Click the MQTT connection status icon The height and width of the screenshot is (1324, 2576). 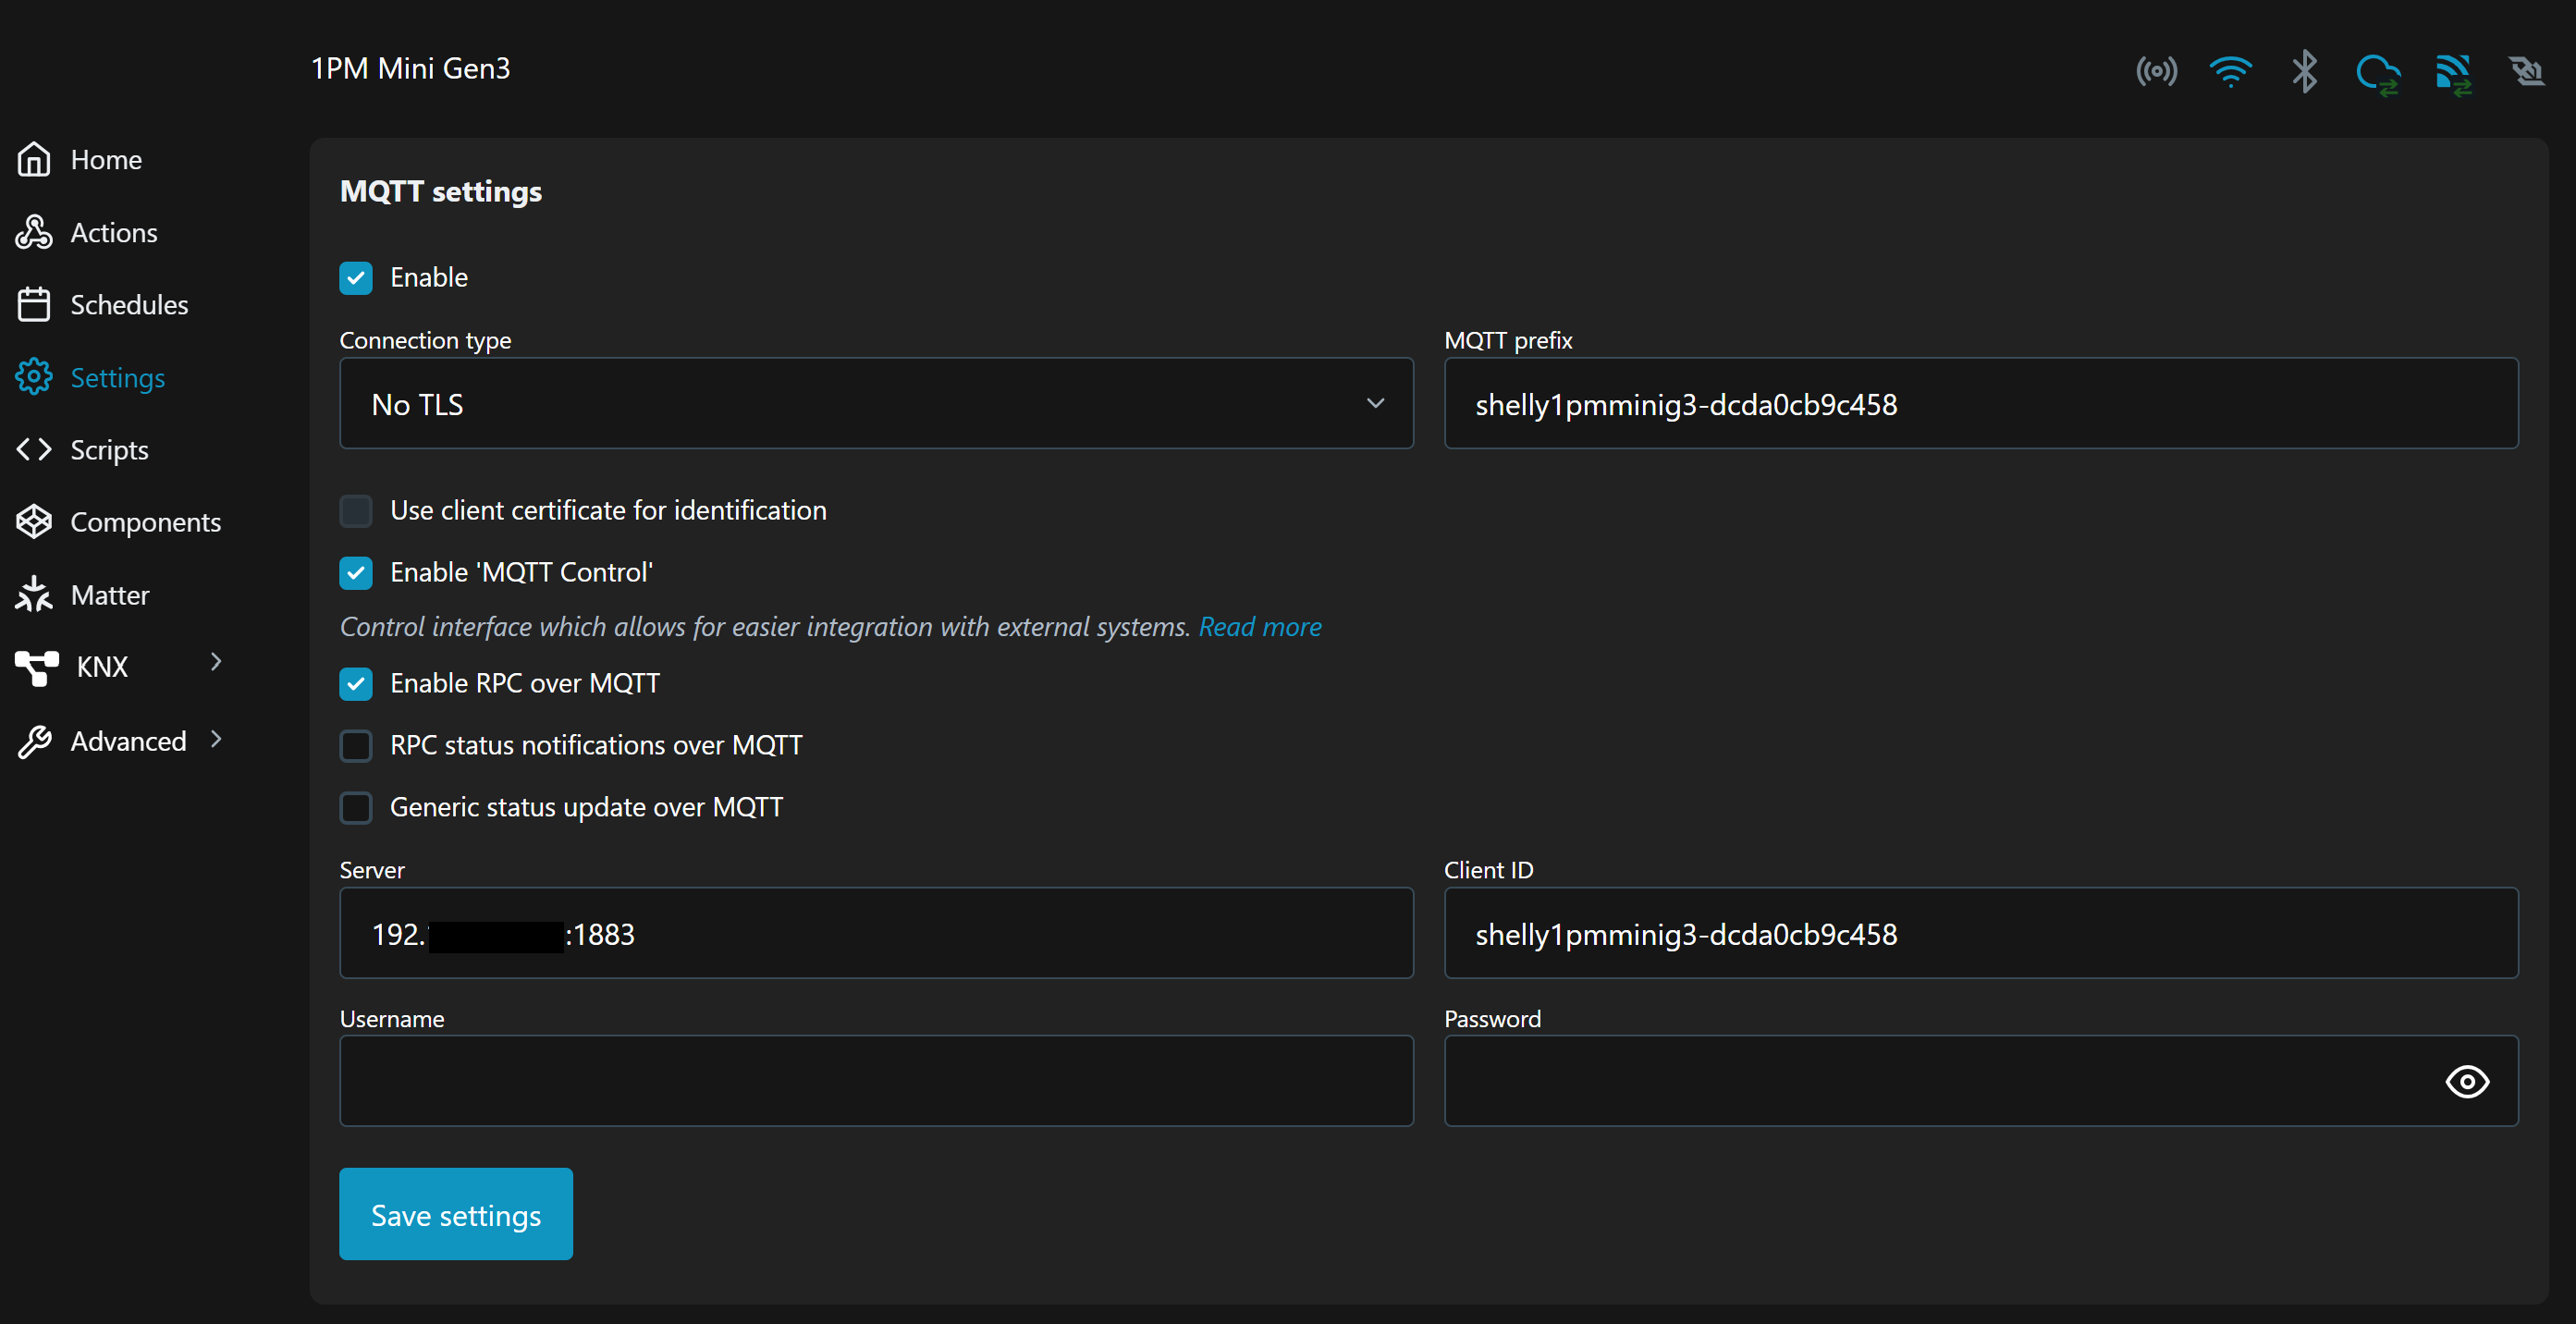(x=2453, y=74)
